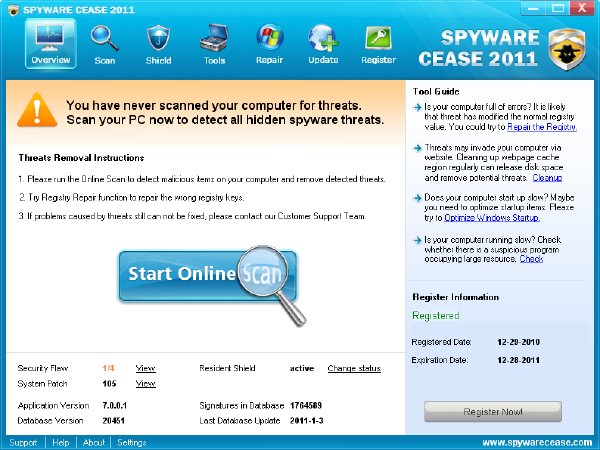Click Registered Date 12-29-2010
600x450 pixels.
pos(518,342)
